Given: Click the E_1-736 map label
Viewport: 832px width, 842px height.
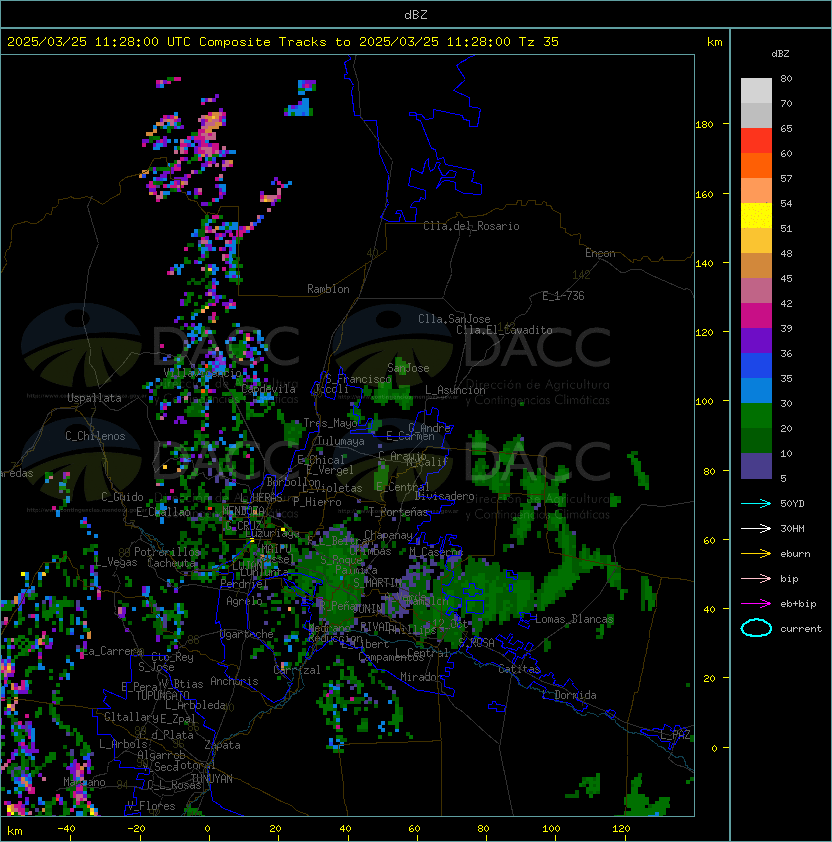Looking at the screenshot, I should click(563, 296).
